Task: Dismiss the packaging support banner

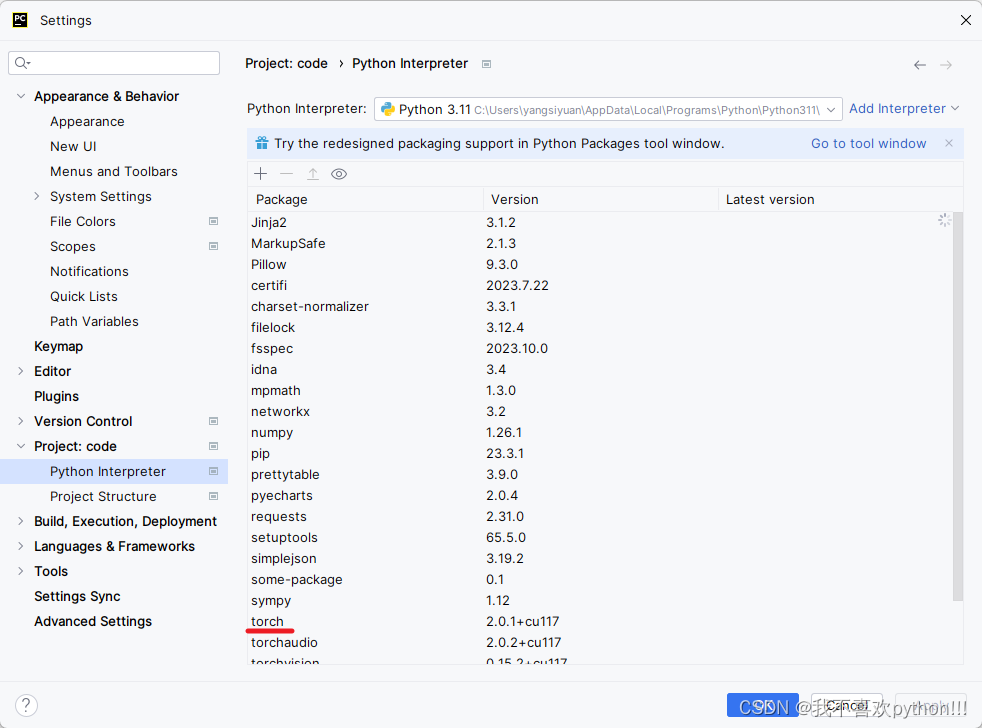Action: [949, 143]
